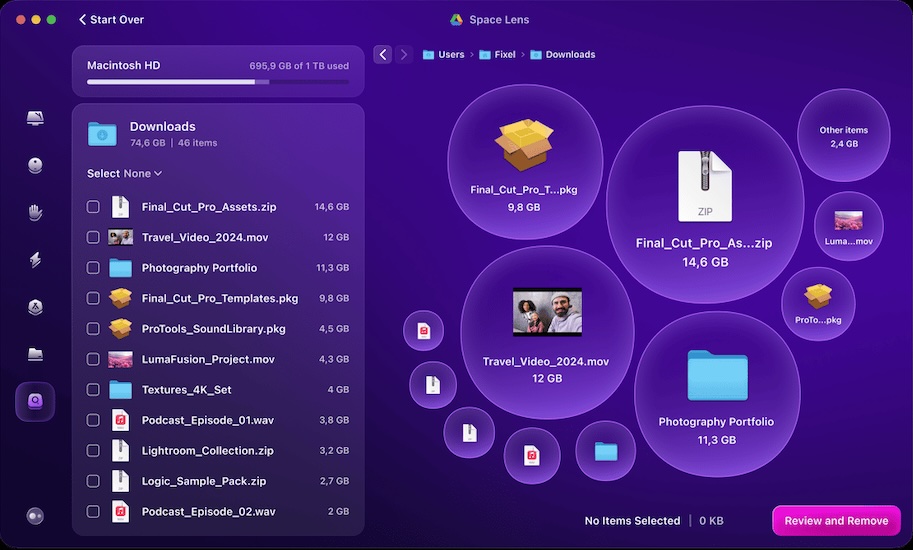Click the Photography Portfolio folder icon in list

click(x=121, y=268)
